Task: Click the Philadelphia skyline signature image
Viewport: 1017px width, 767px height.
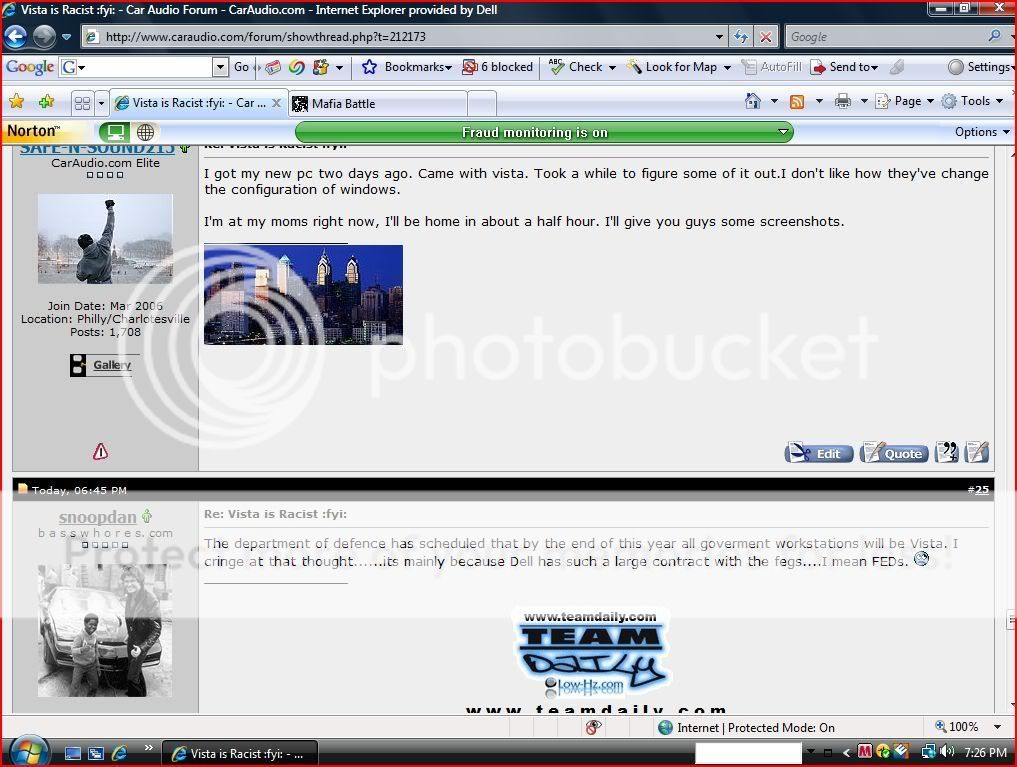Action: (x=303, y=294)
